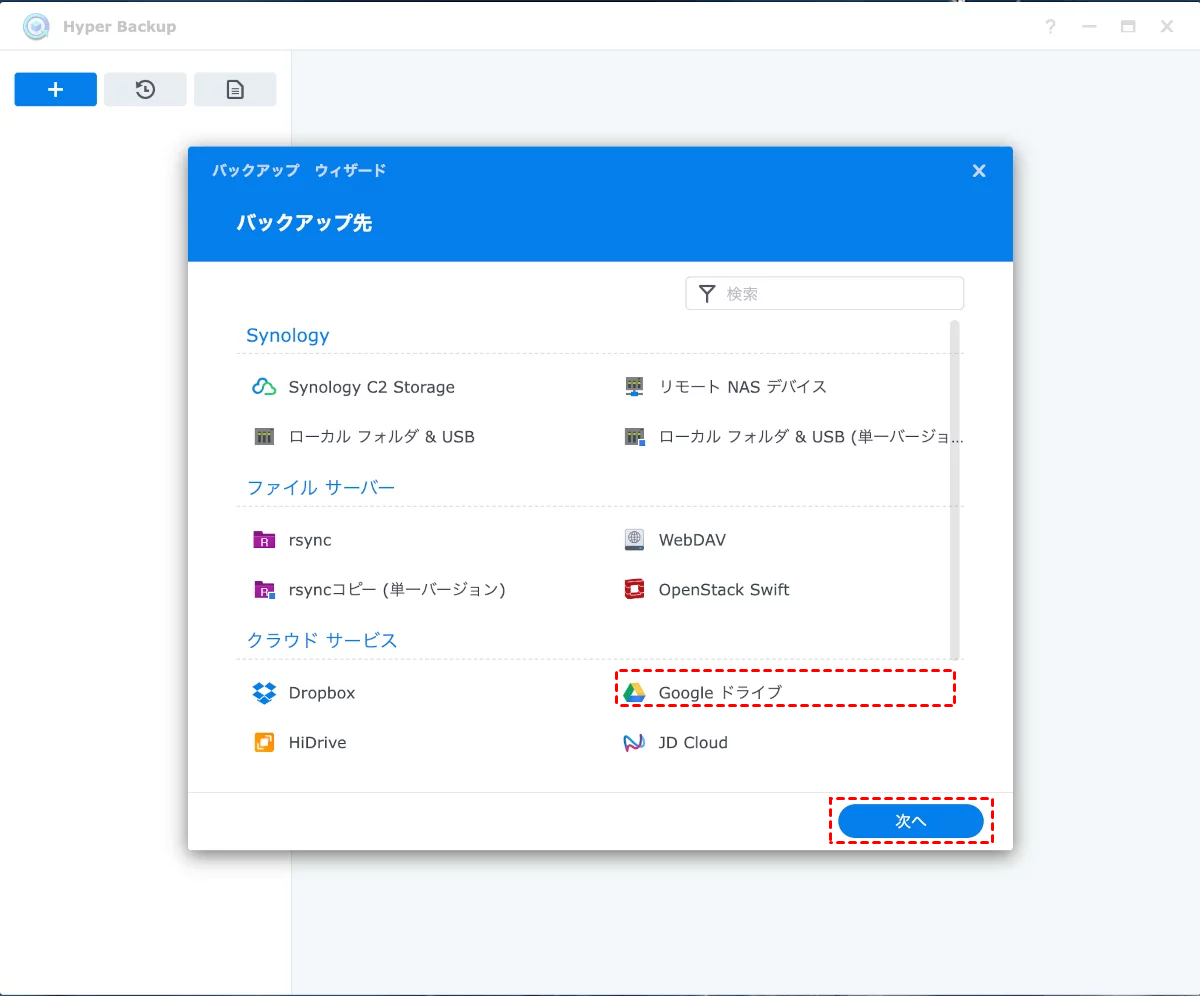Click the funnel filter icon
1200x996 pixels.
tap(707, 294)
